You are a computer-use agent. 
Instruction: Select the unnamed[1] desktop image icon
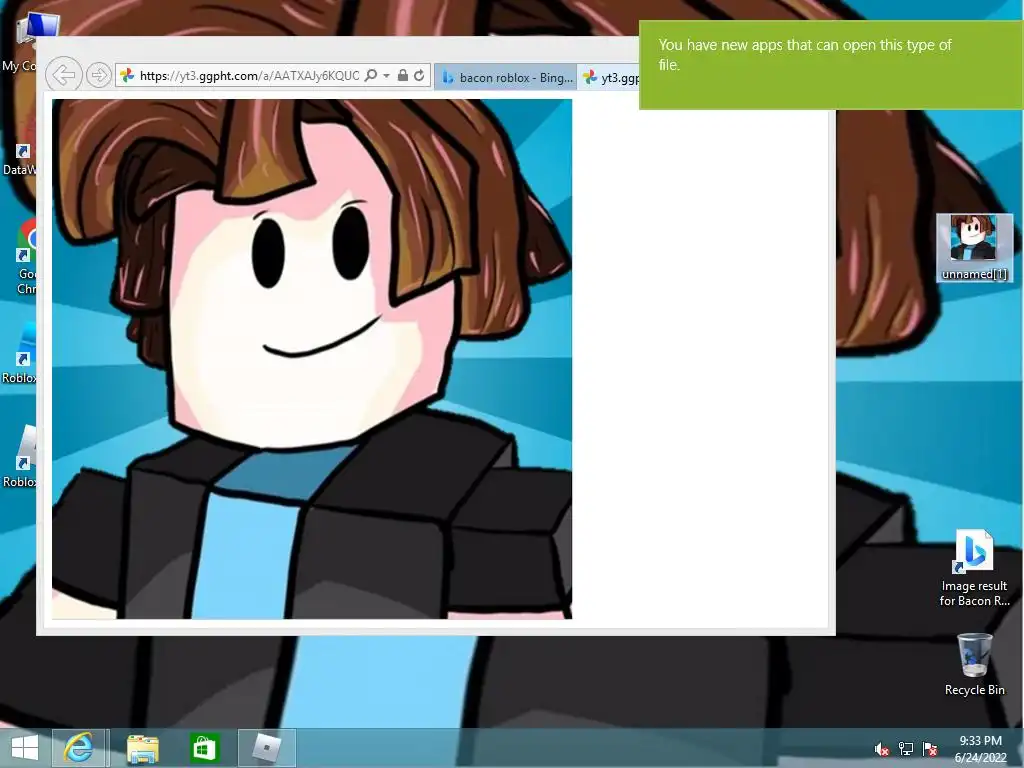[974, 248]
